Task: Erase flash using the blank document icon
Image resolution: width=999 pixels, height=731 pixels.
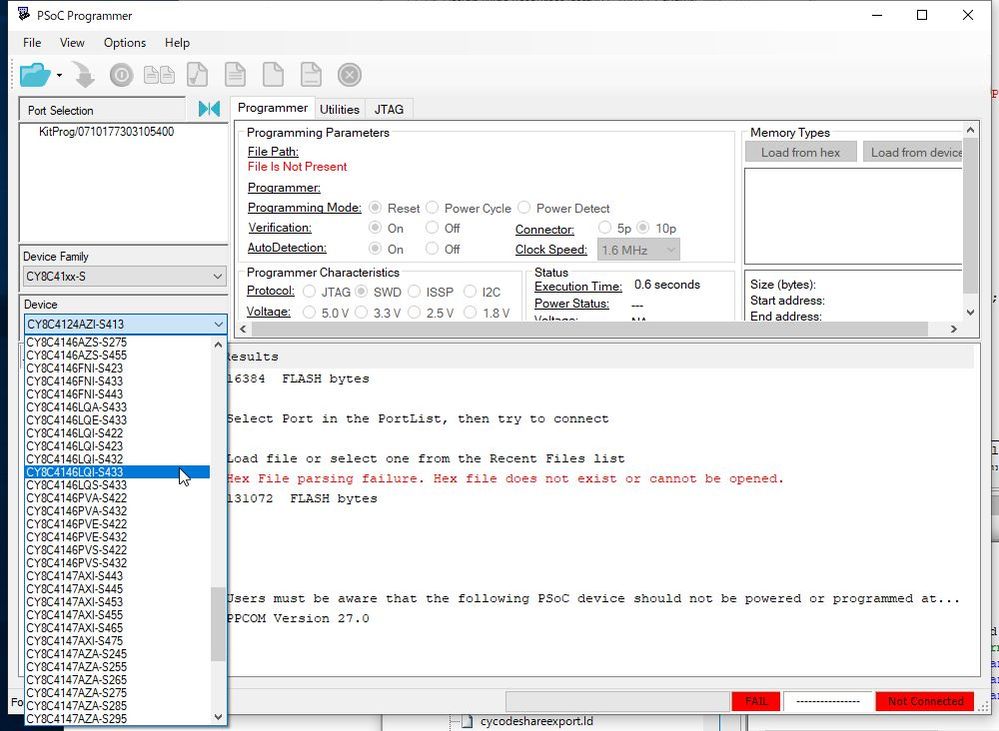Action: click(x=272, y=74)
